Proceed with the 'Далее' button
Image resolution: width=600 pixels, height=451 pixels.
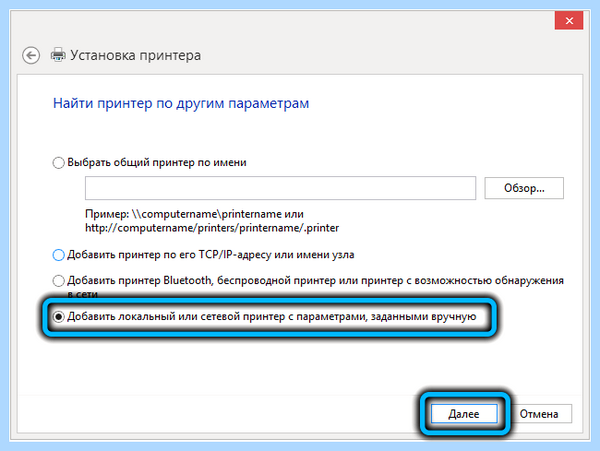pos(464,414)
